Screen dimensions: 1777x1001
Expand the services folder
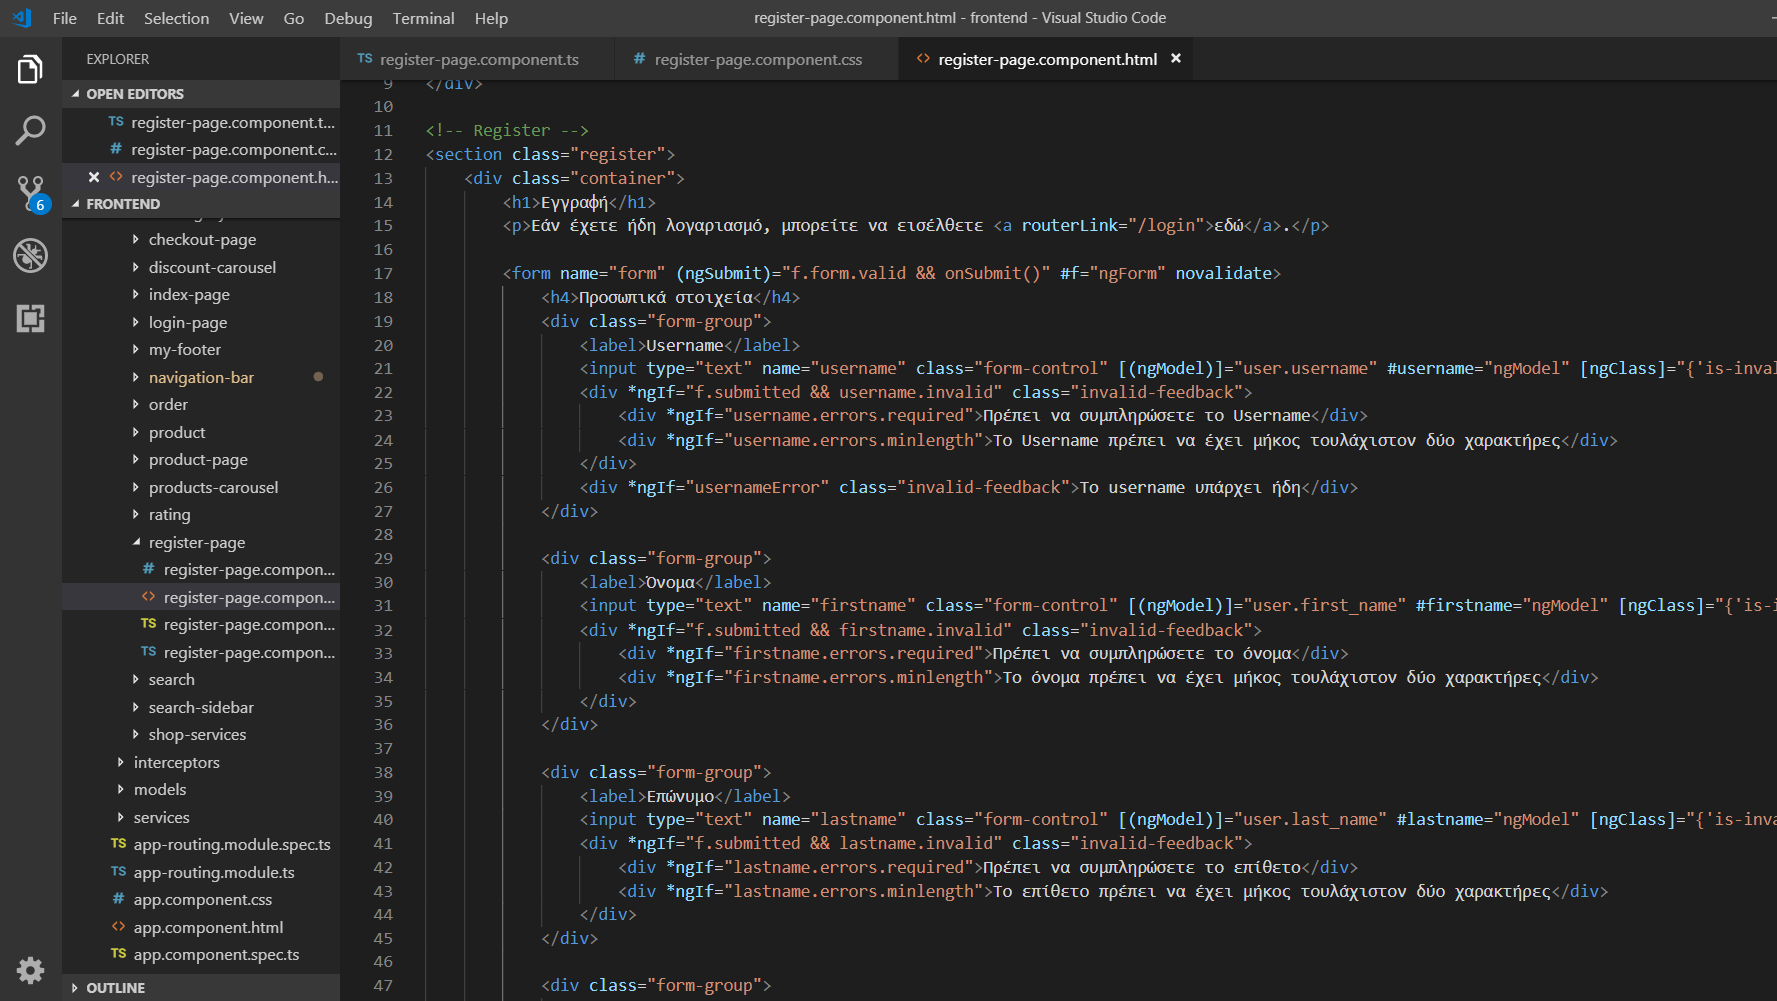201,817
